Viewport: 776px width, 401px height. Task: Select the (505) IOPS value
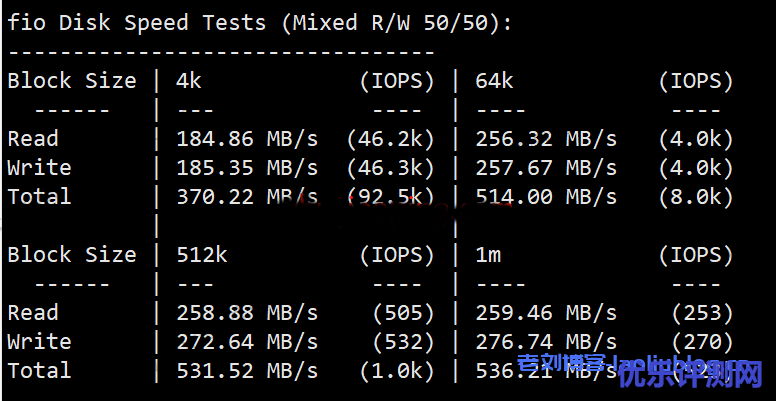point(403,313)
